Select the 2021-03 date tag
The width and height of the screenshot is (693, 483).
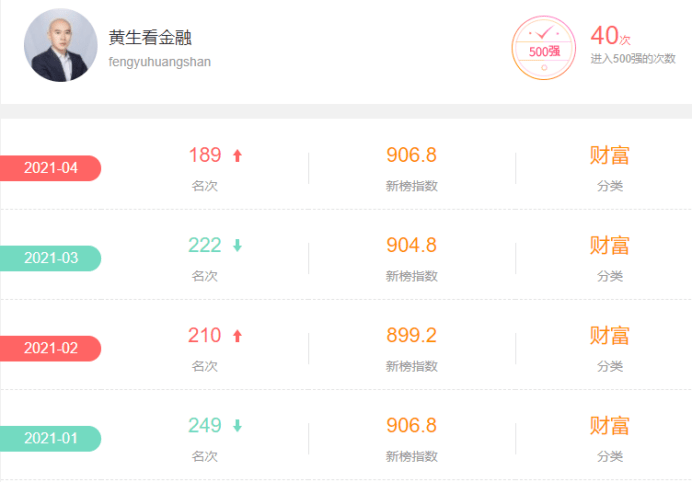[x=50, y=258]
